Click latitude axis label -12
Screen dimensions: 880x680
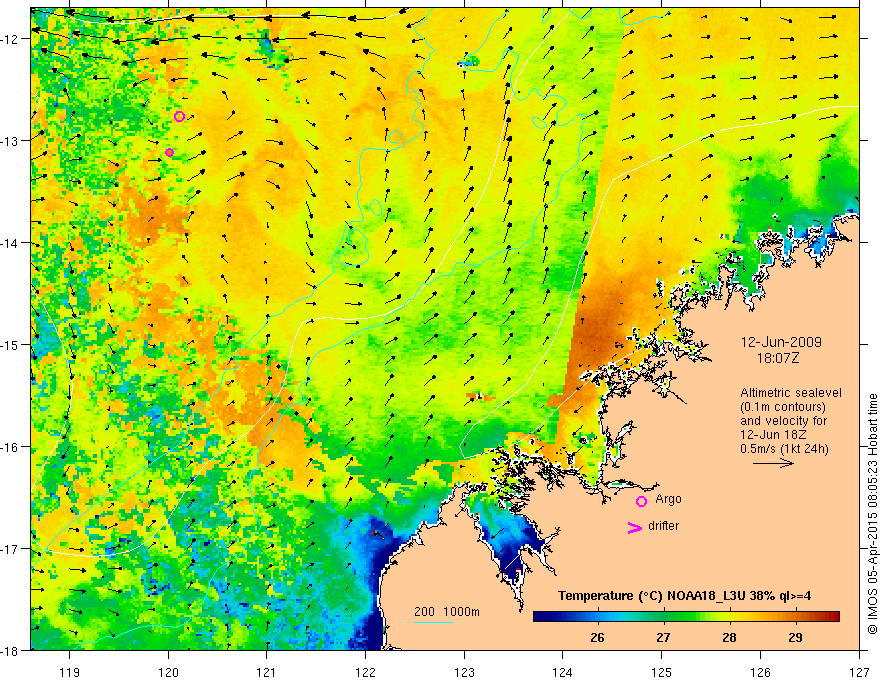point(11,39)
